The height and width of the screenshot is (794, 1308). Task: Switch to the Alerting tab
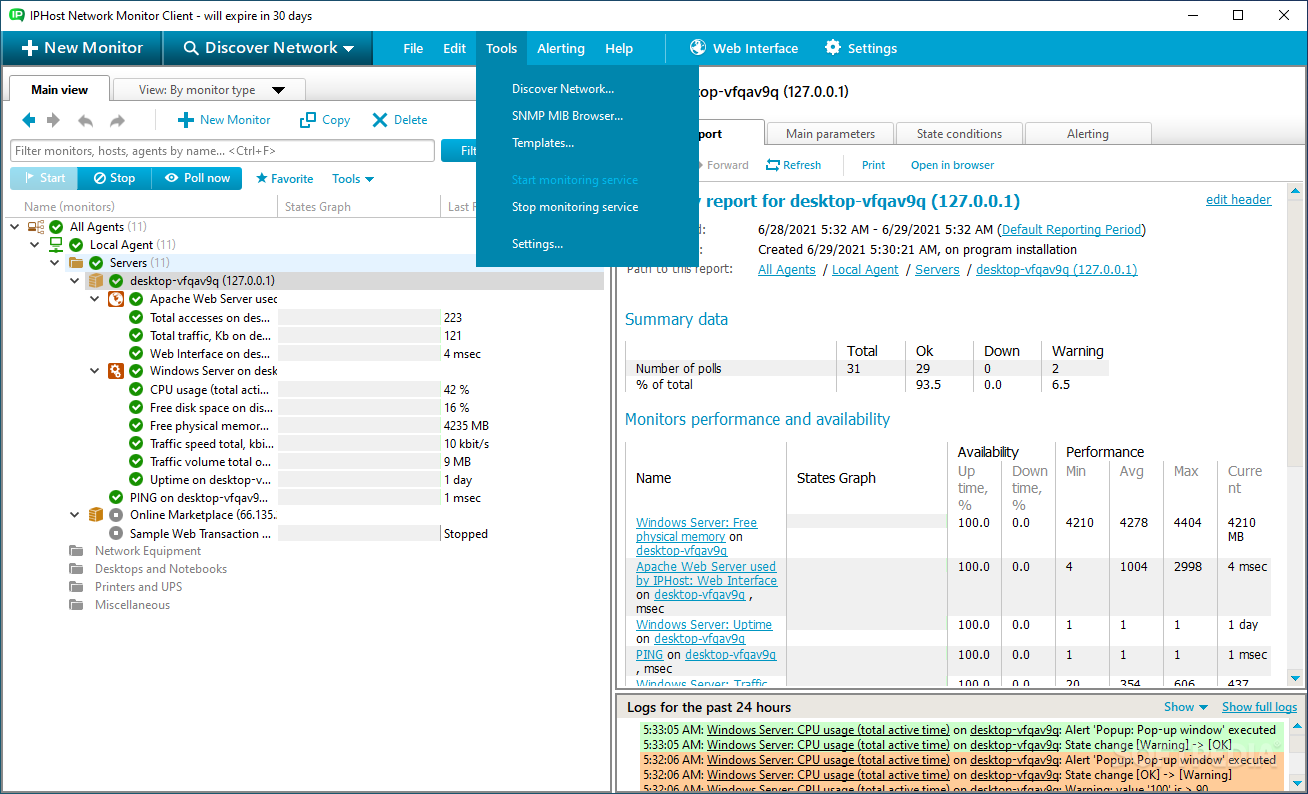[x=1088, y=134]
